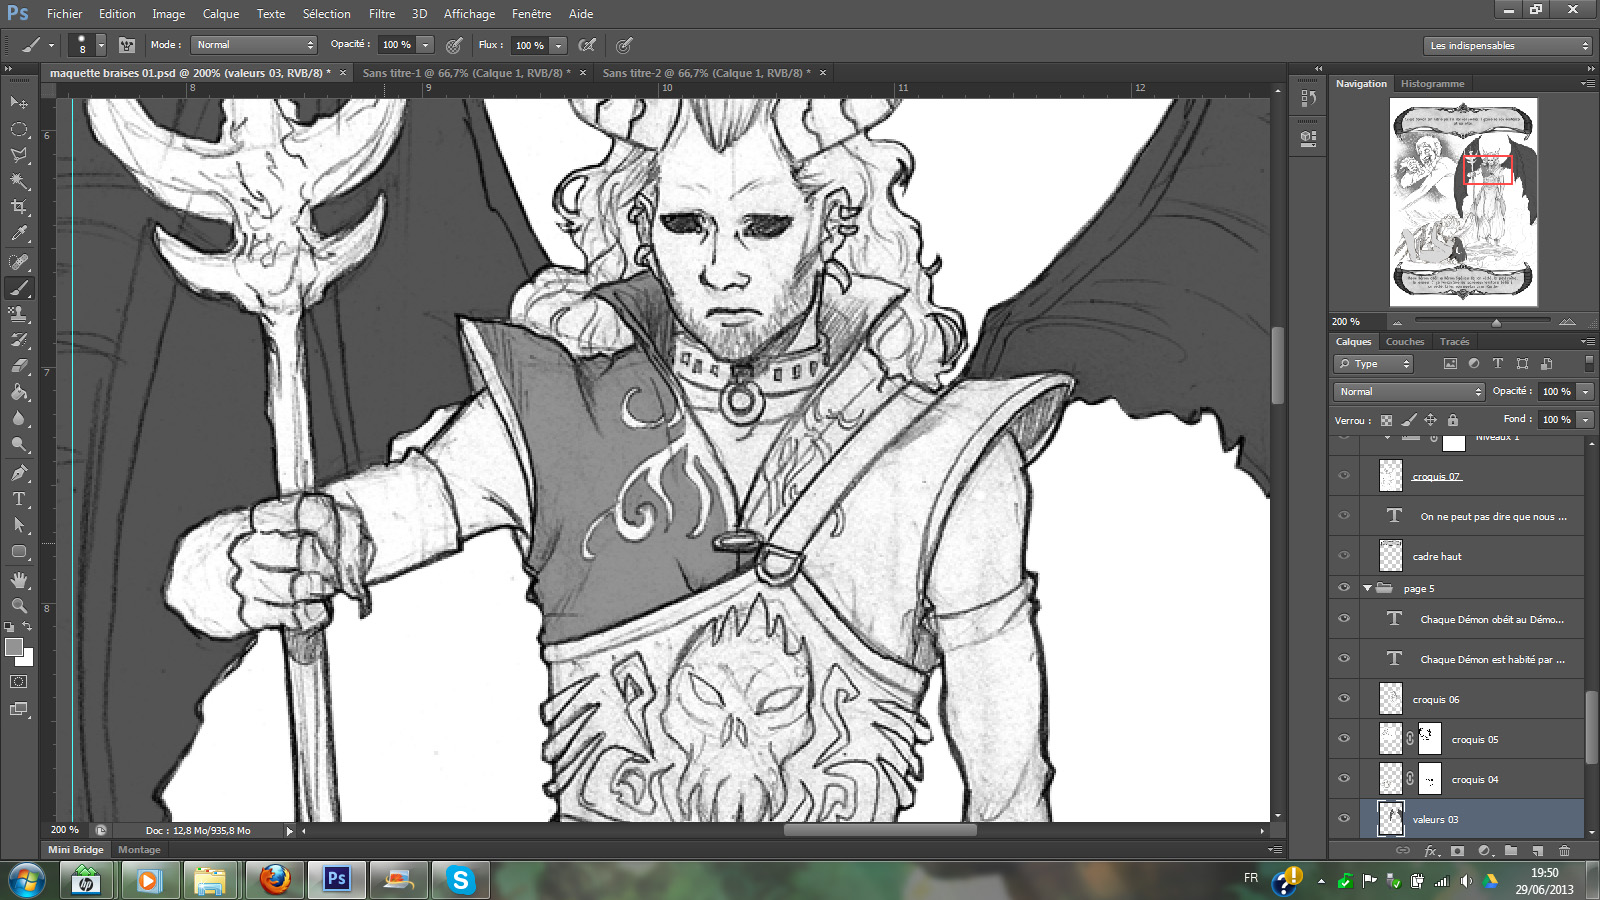
Task: Open the Opacité slider dropdown in options bar
Action: (x=426, y=45)
